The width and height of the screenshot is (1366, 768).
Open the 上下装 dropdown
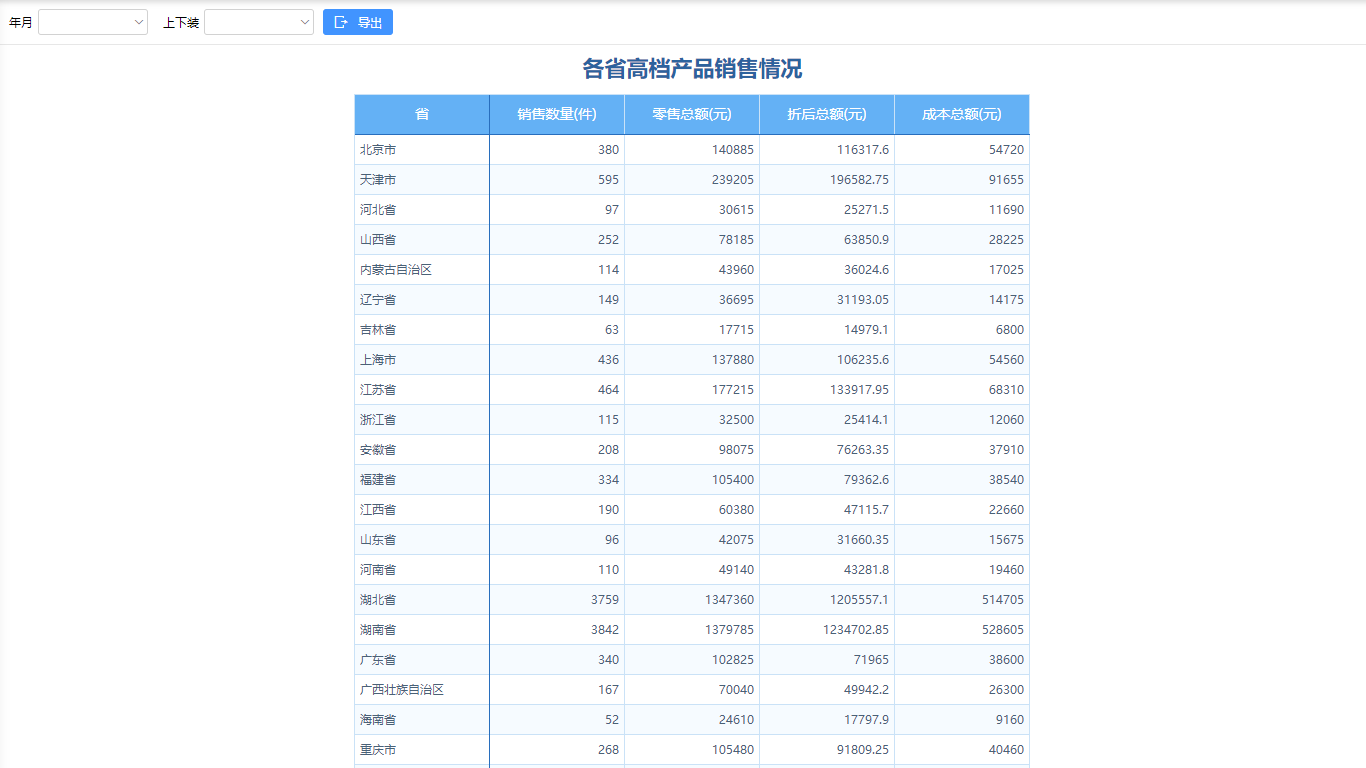tap(258, 21)
